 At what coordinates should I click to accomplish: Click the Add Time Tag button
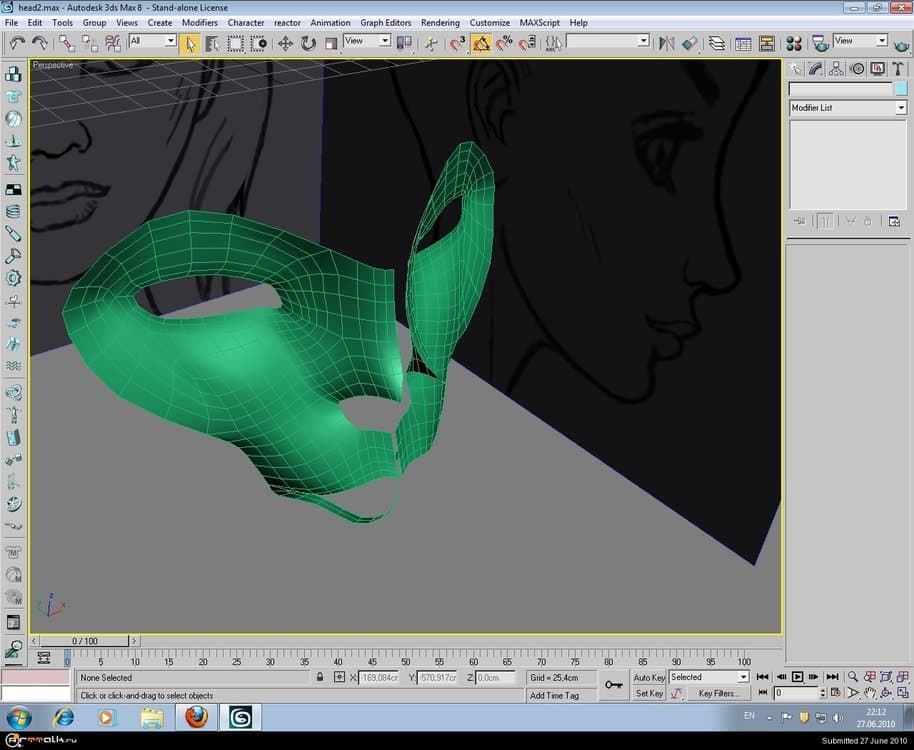tap(555, 695)
